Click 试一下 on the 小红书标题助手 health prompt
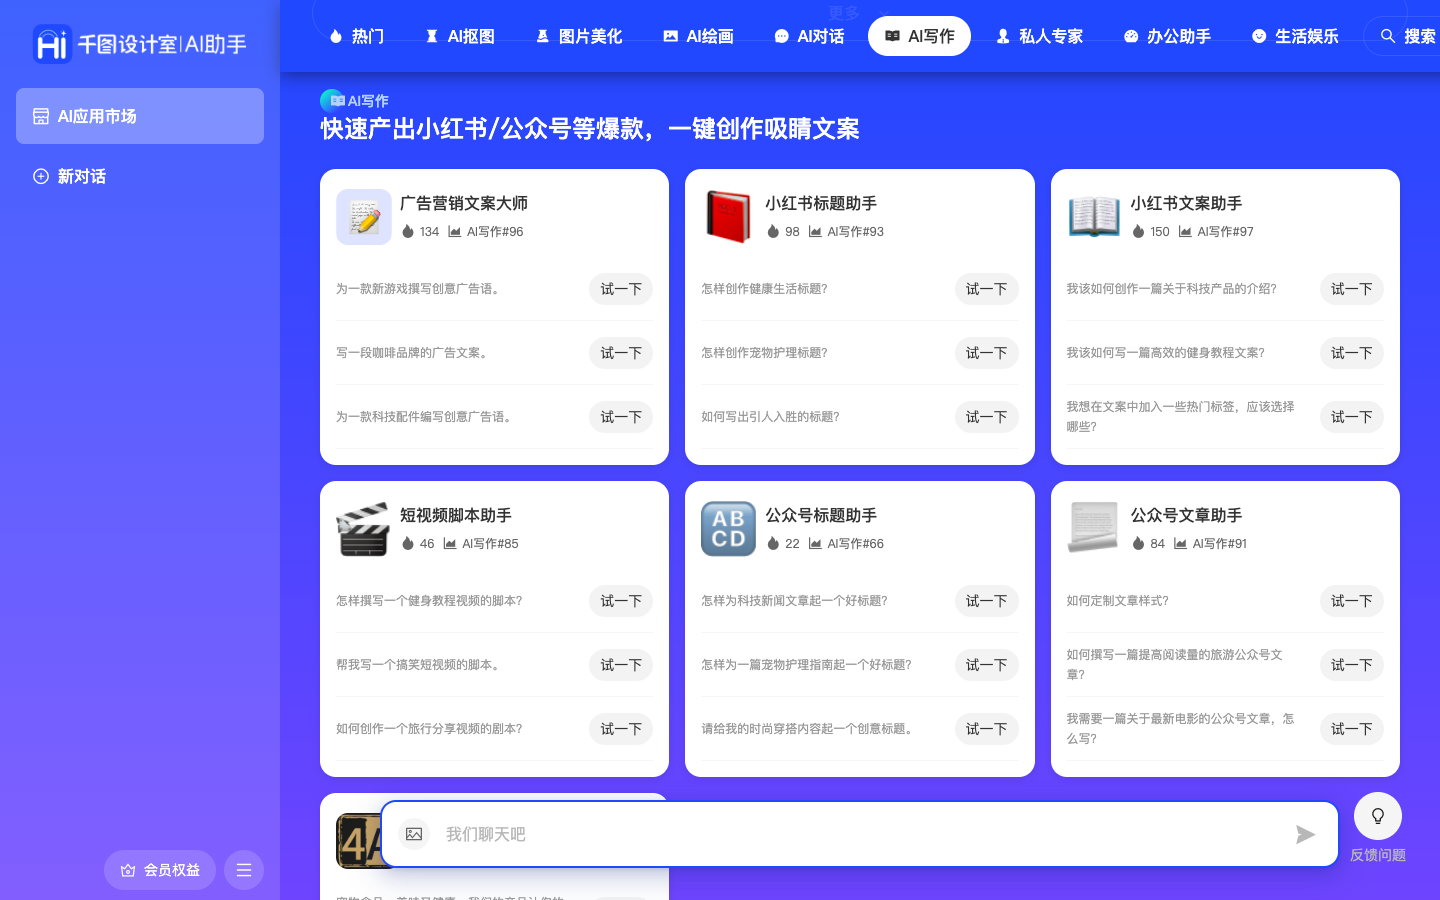The image size is (1440, 900). click(x=986, y=289)
